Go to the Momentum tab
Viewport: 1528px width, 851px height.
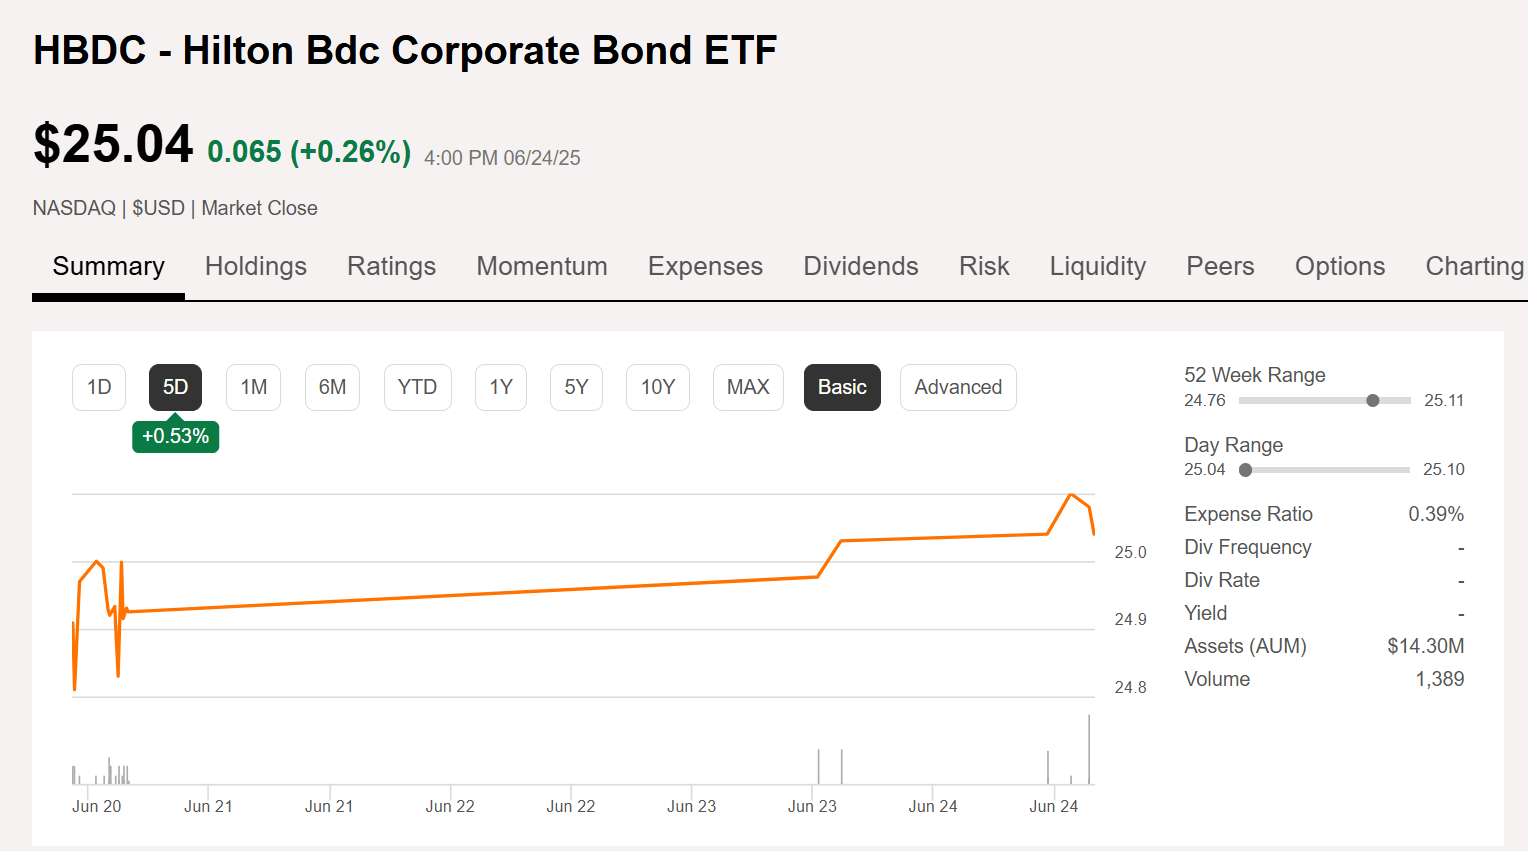[x=541, y=266]
